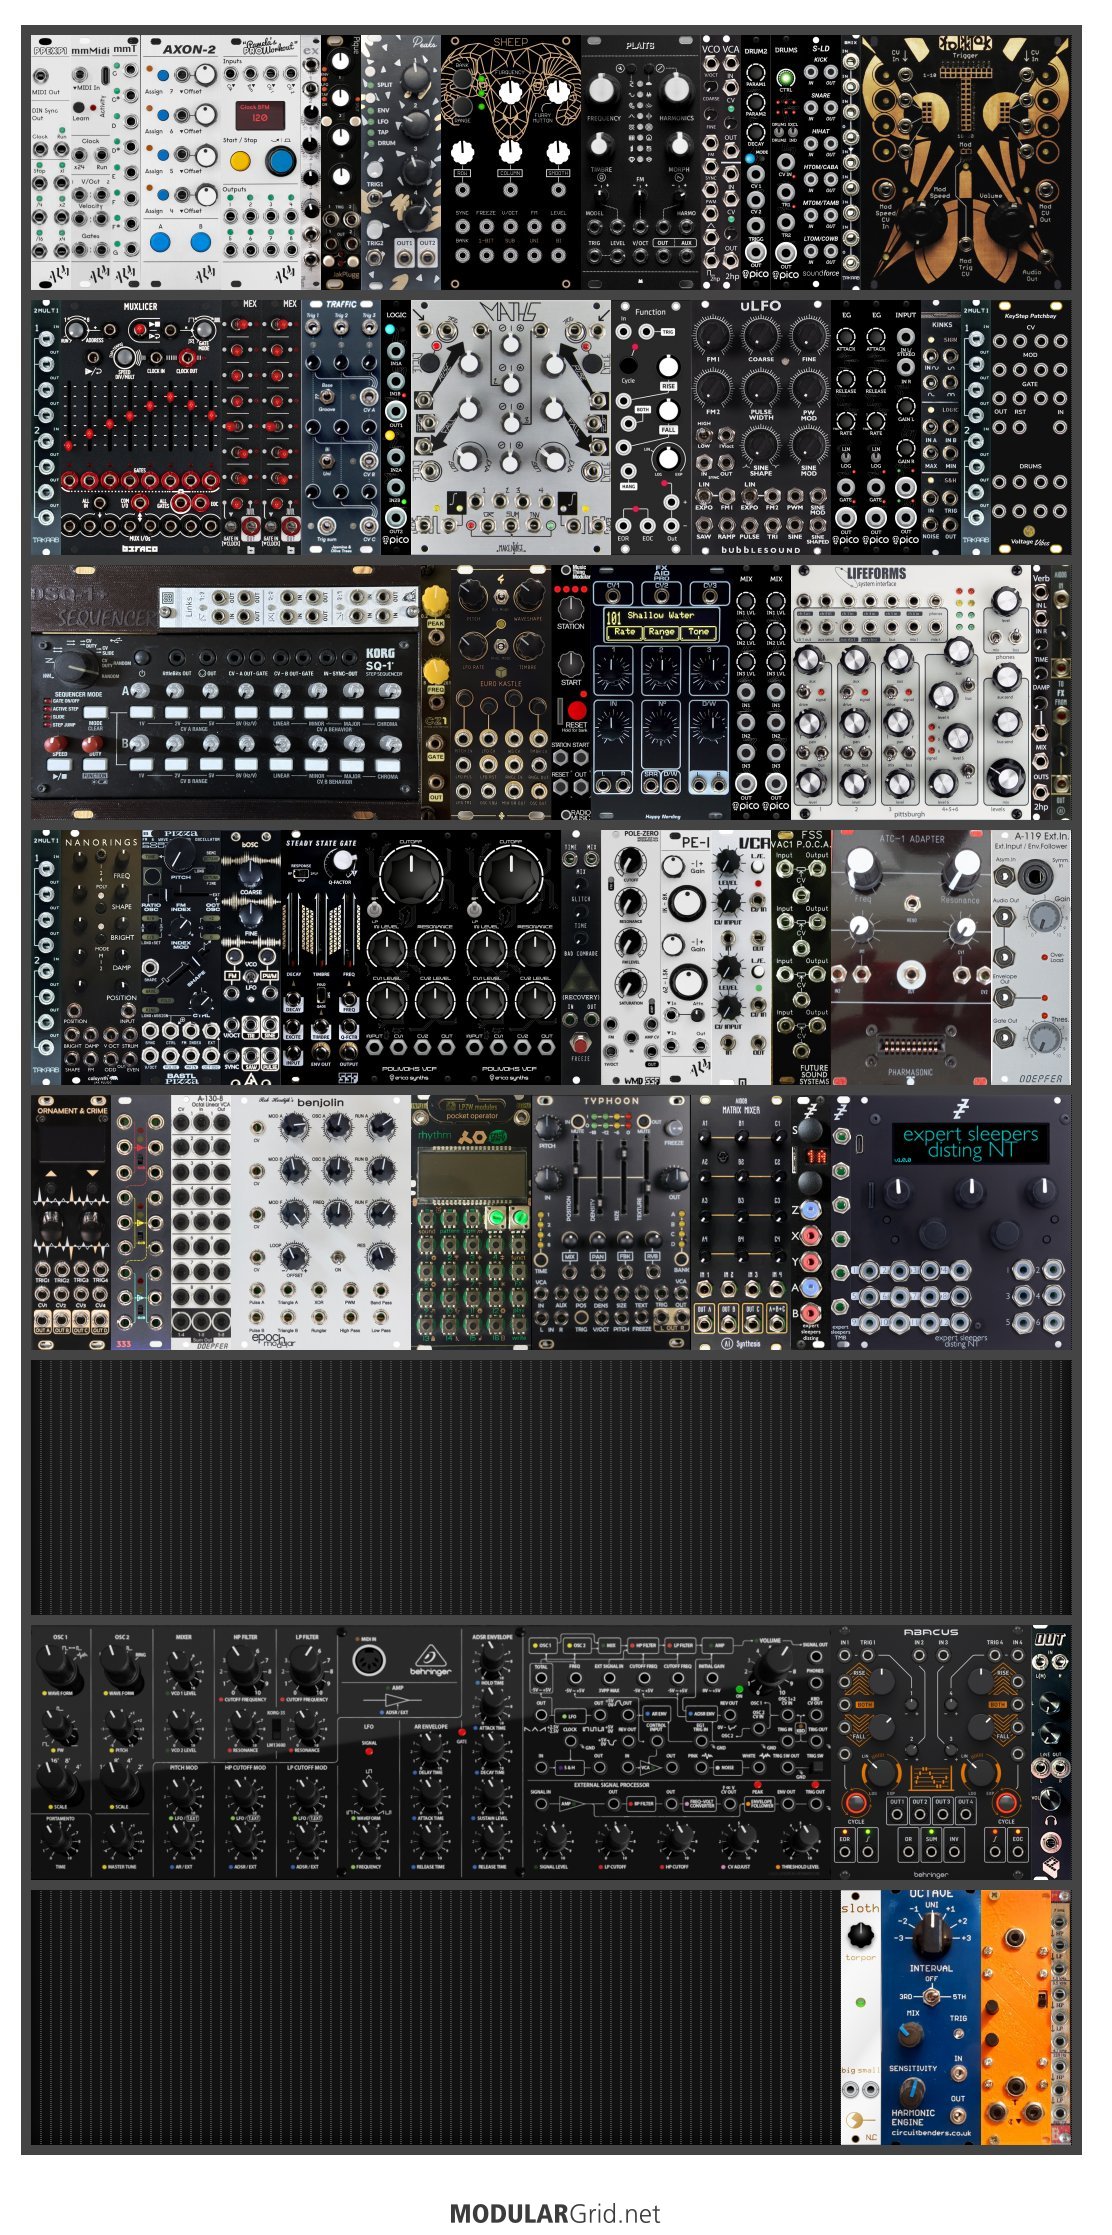The image size is (1112, 2235).
Task: Click the leftmost Polivoks VCF module
Action: tap(411, 957)
